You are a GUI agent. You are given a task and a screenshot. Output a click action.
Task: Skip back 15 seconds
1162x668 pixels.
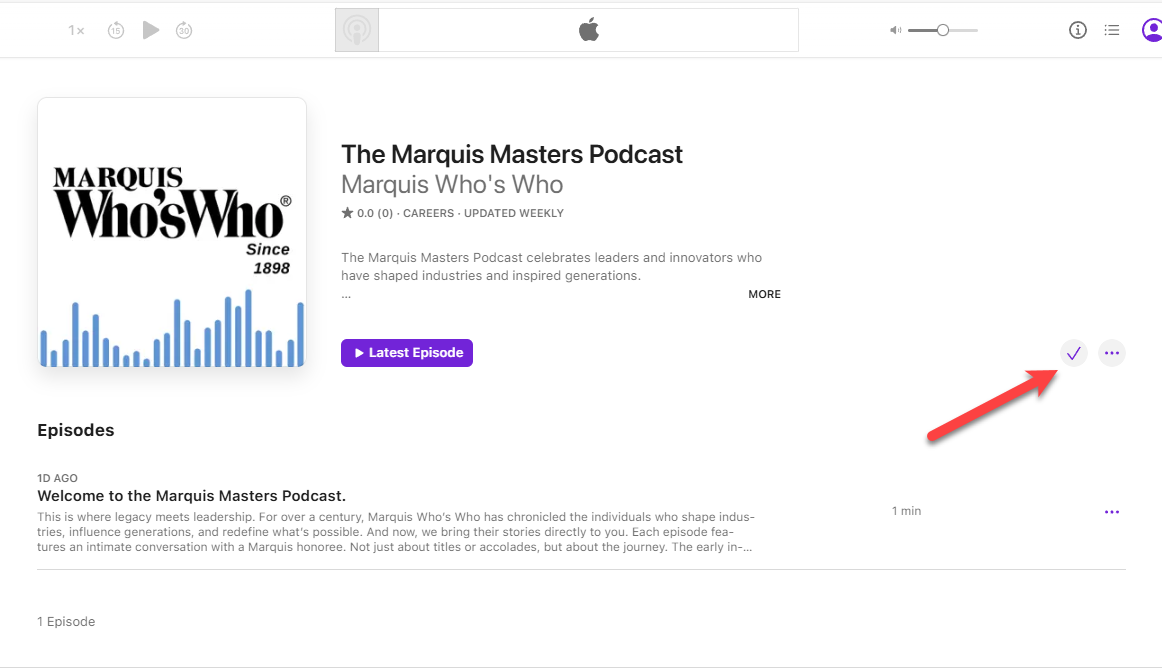(x=116, y=31)
